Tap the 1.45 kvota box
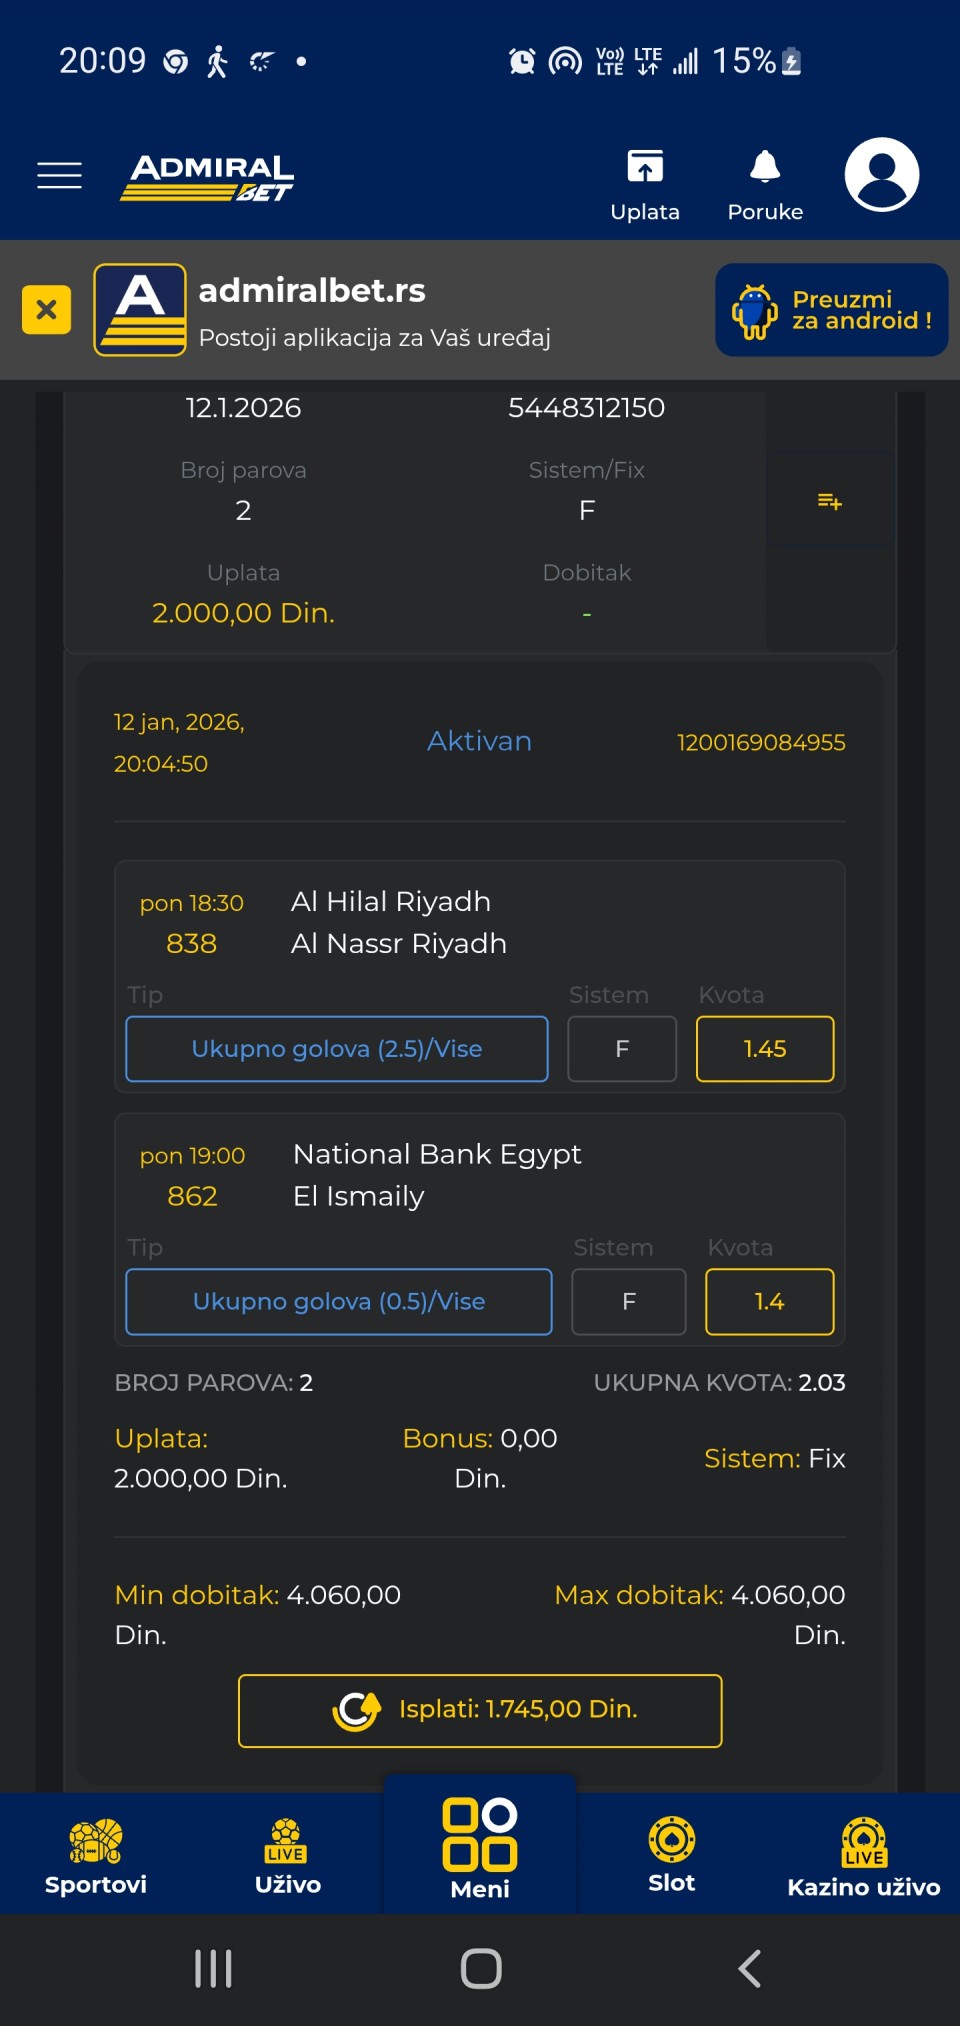This screenshot has height=2026, width=960. coord(765,1049)
